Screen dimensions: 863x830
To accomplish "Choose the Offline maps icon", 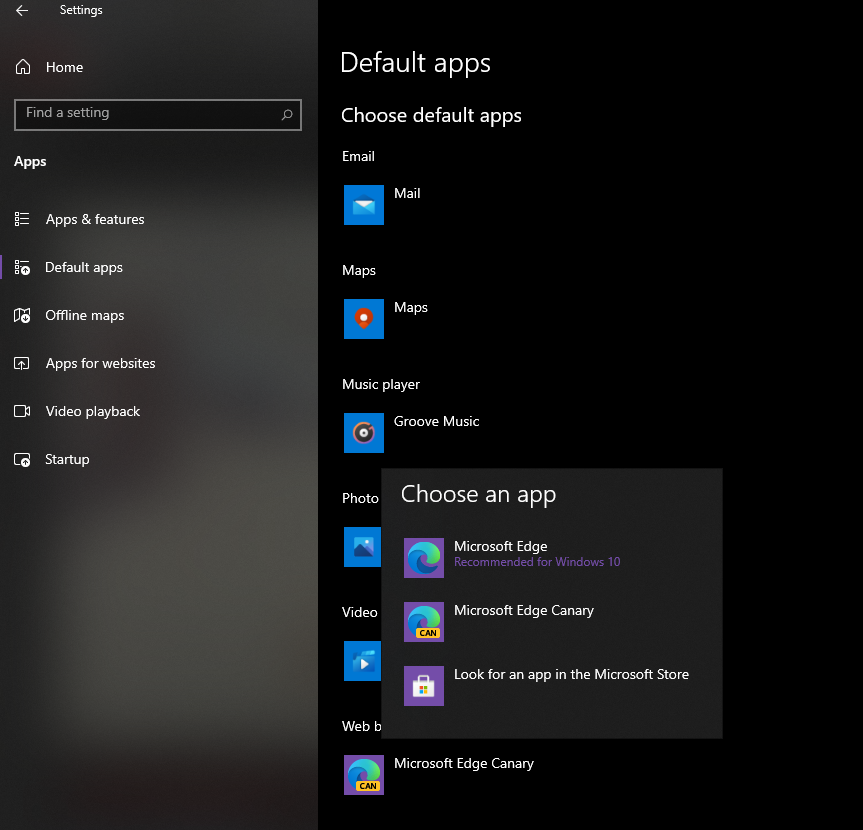I will [x=22, y=315].
